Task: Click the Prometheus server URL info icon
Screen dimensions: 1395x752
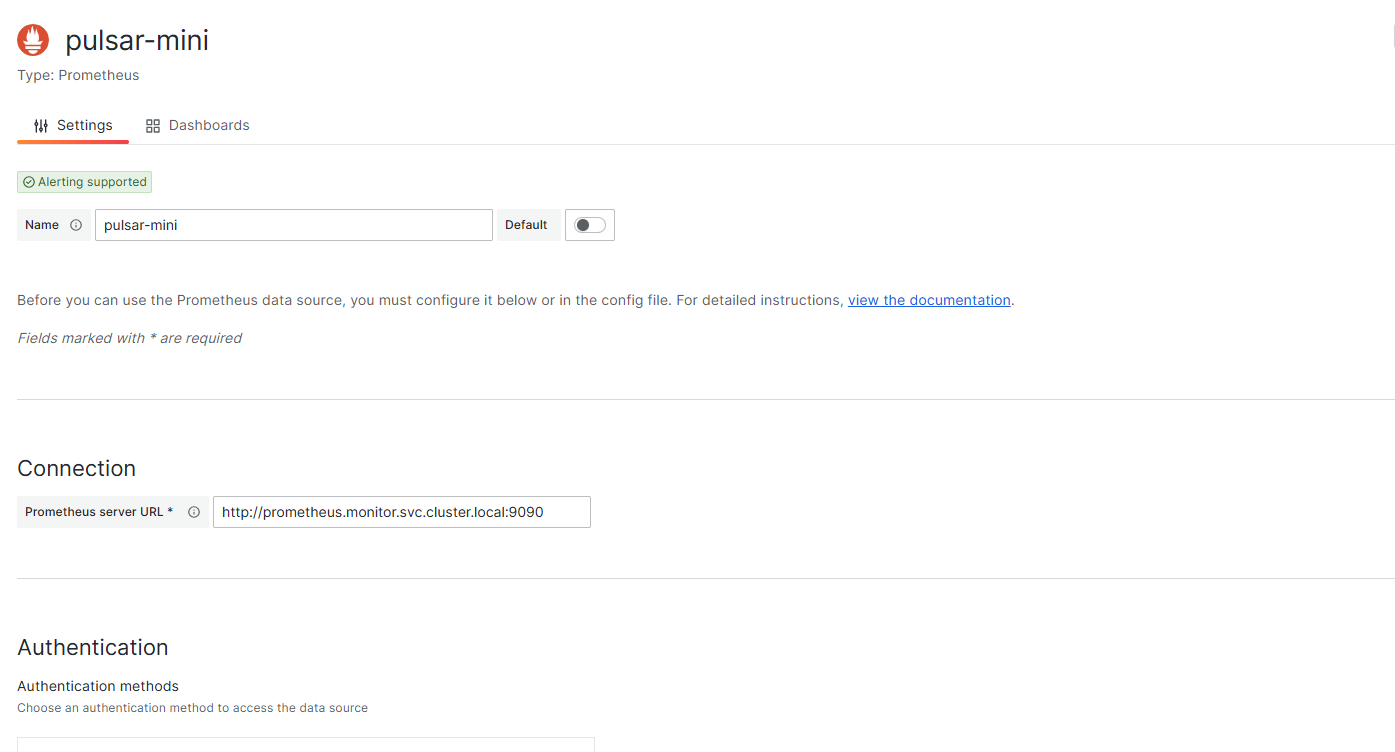Action: (194, 512)
